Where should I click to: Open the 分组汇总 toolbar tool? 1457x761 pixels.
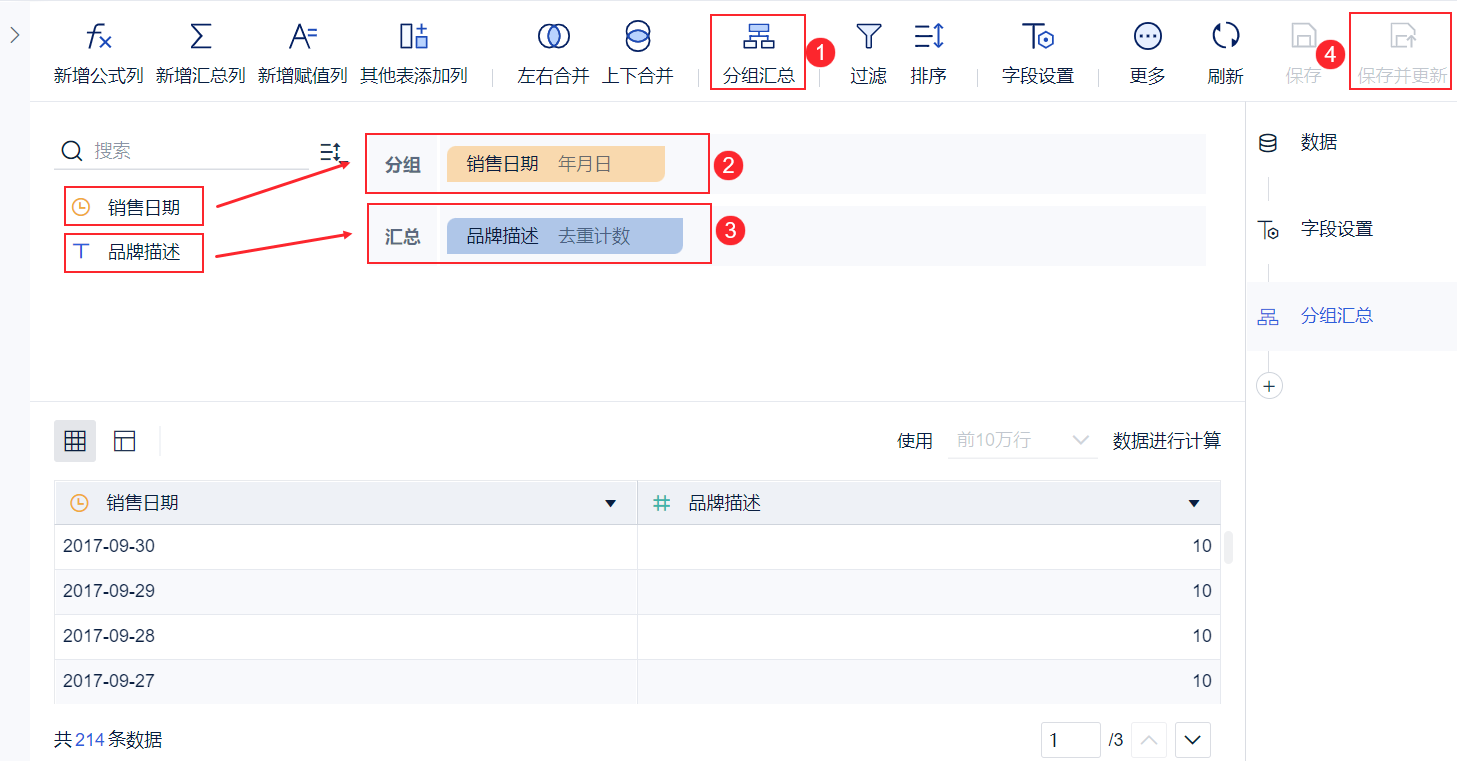coord(758,53)
